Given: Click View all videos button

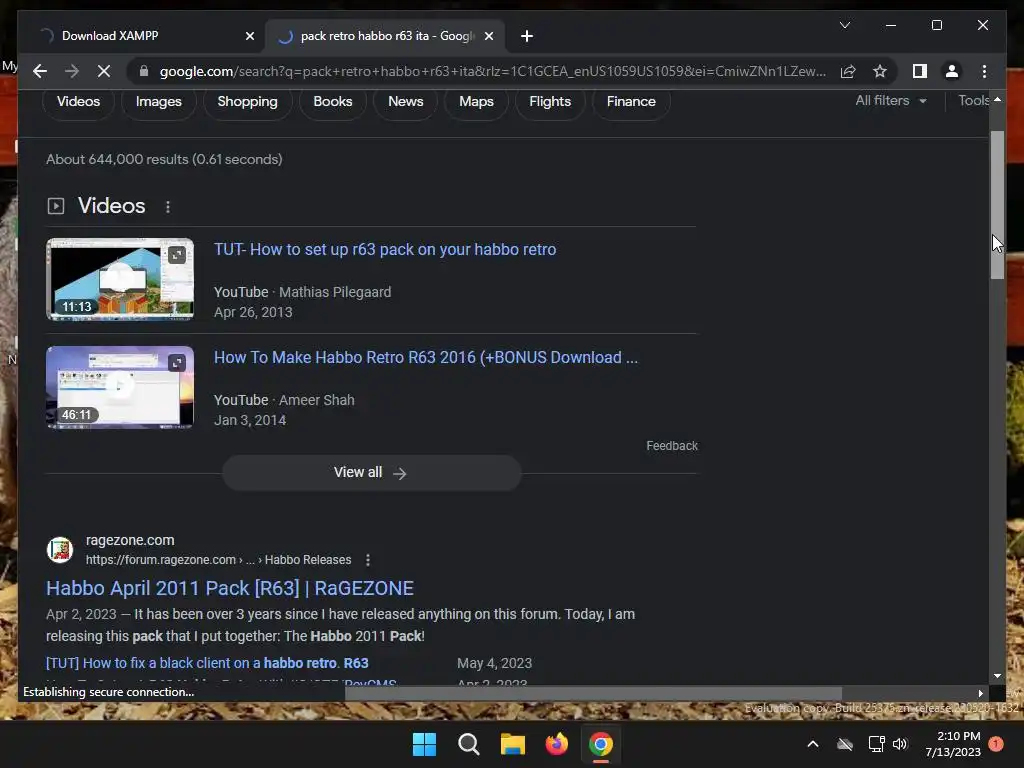Looking at the screenshot, I should click(372, 472).
